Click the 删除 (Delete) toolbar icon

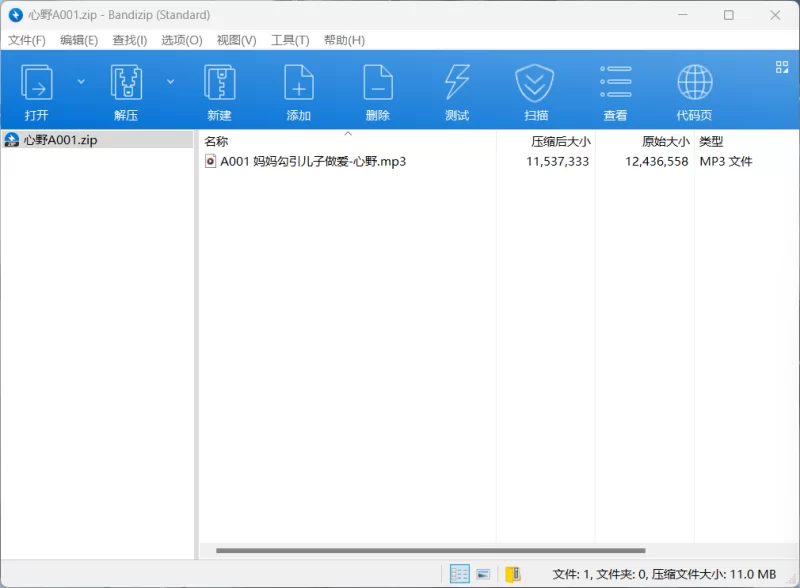click(378, 82)
